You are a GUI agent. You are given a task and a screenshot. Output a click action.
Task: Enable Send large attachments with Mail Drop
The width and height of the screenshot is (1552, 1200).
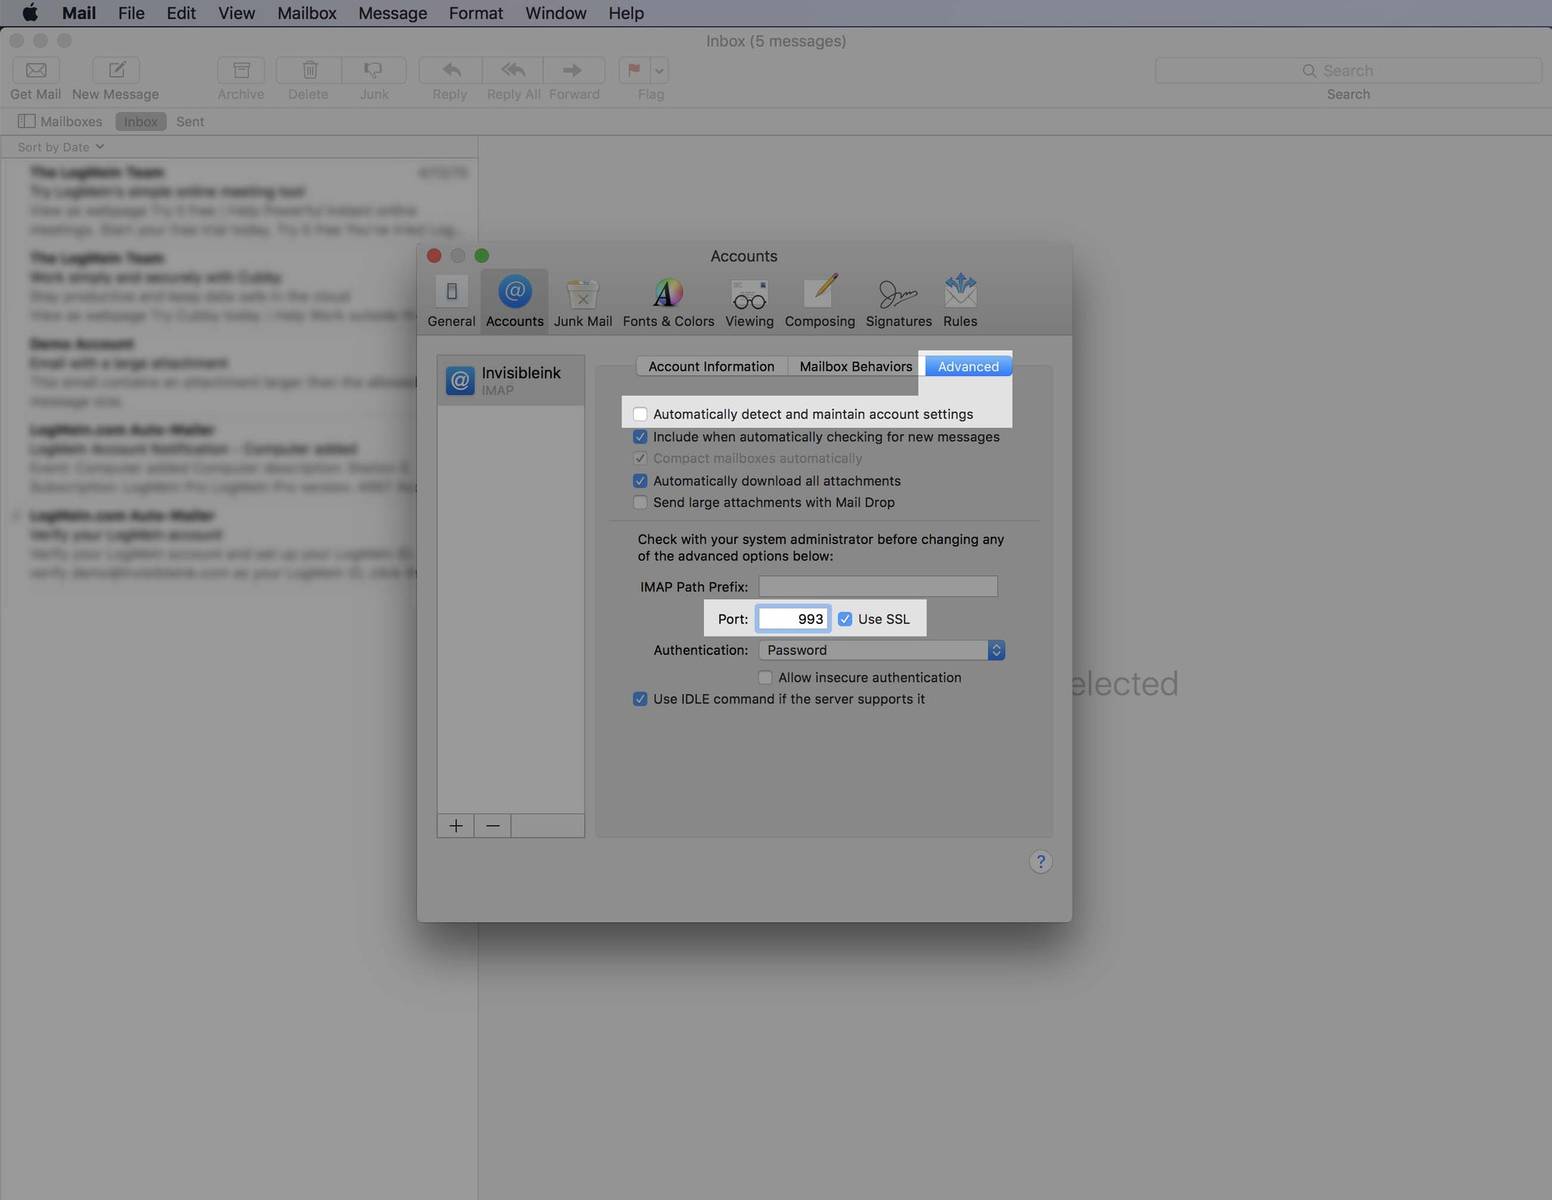click(640, 502)
